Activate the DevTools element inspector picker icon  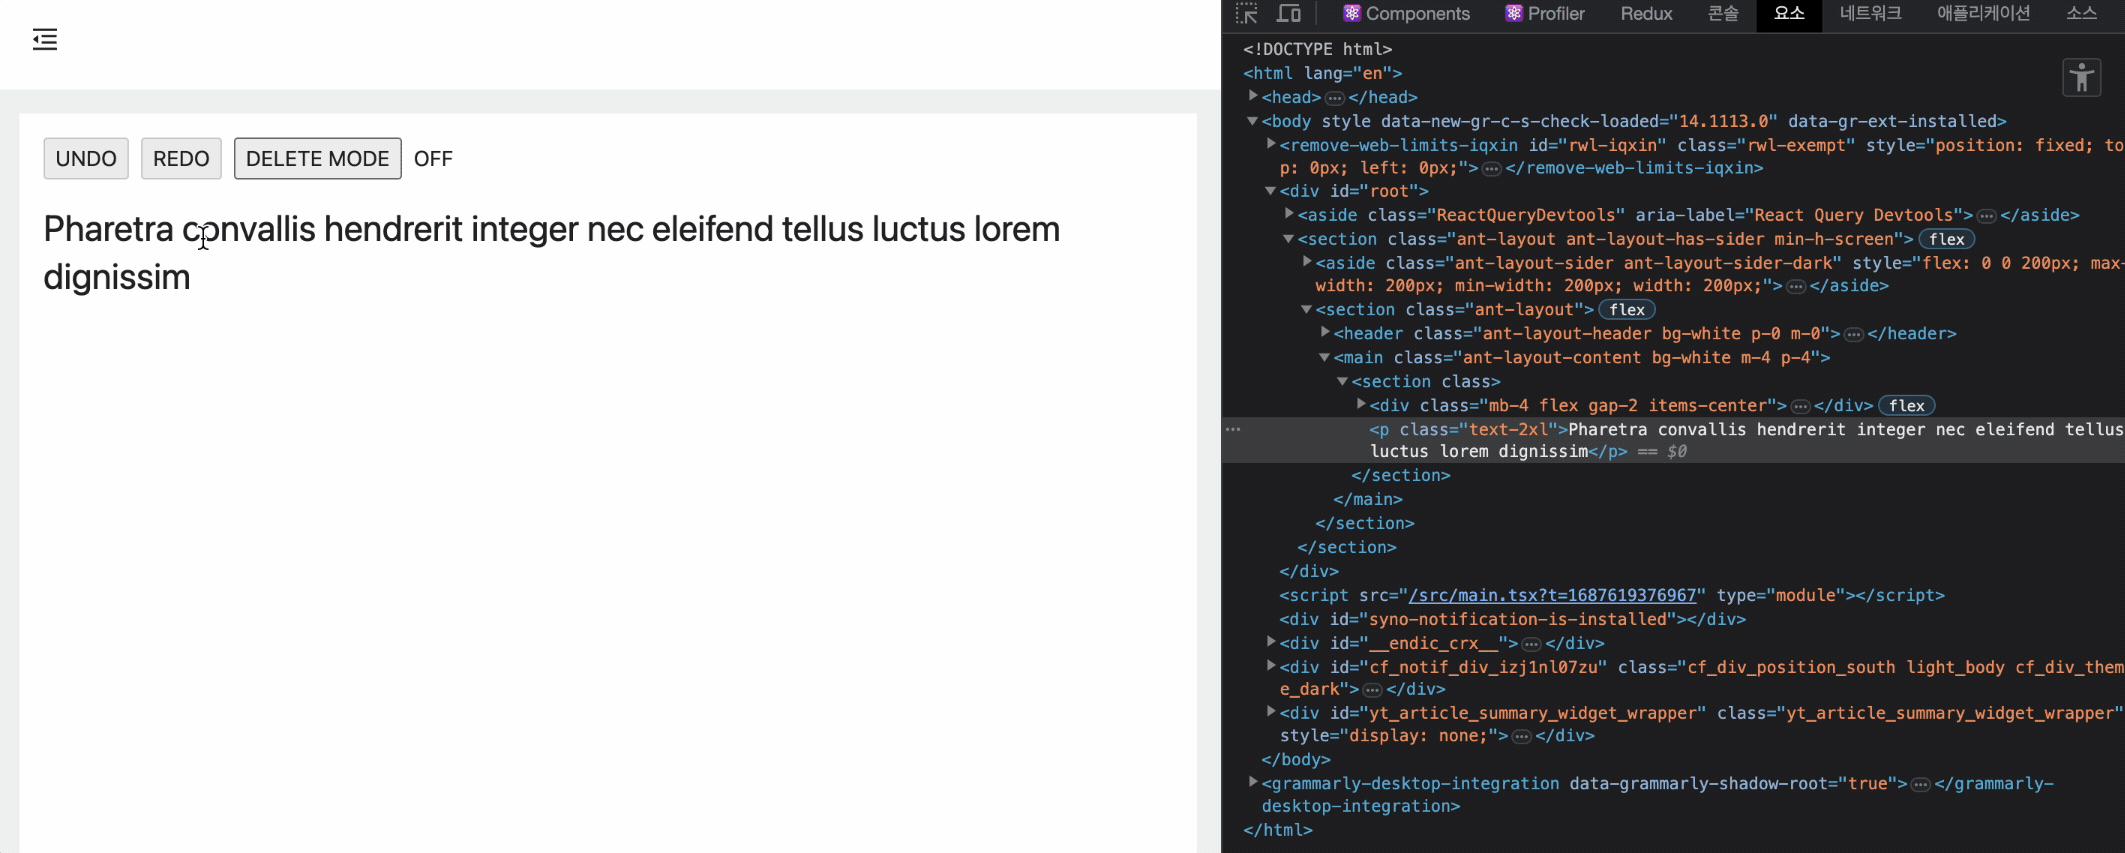coord(1247,14)
